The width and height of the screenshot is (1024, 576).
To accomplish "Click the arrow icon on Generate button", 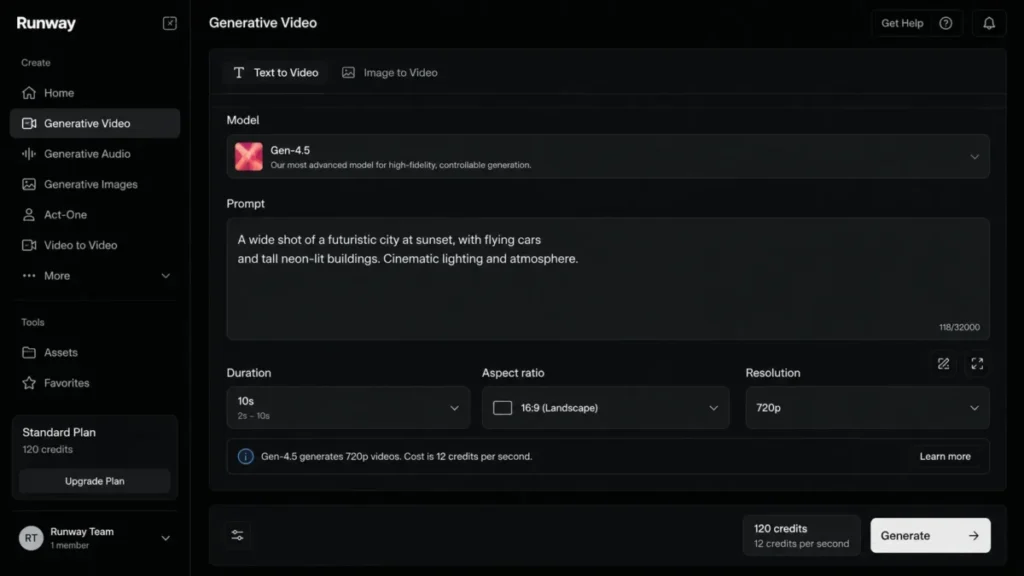I will [x=974, y=536].
